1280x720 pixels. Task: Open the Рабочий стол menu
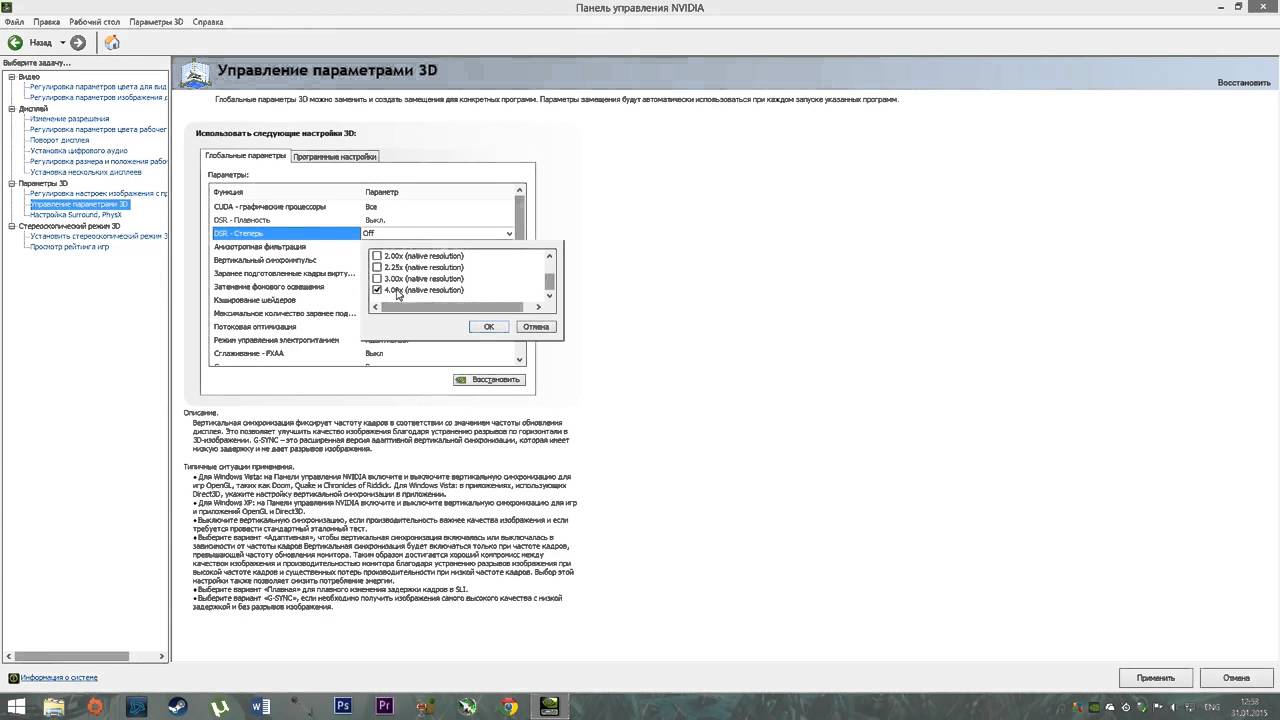(95, 22)
